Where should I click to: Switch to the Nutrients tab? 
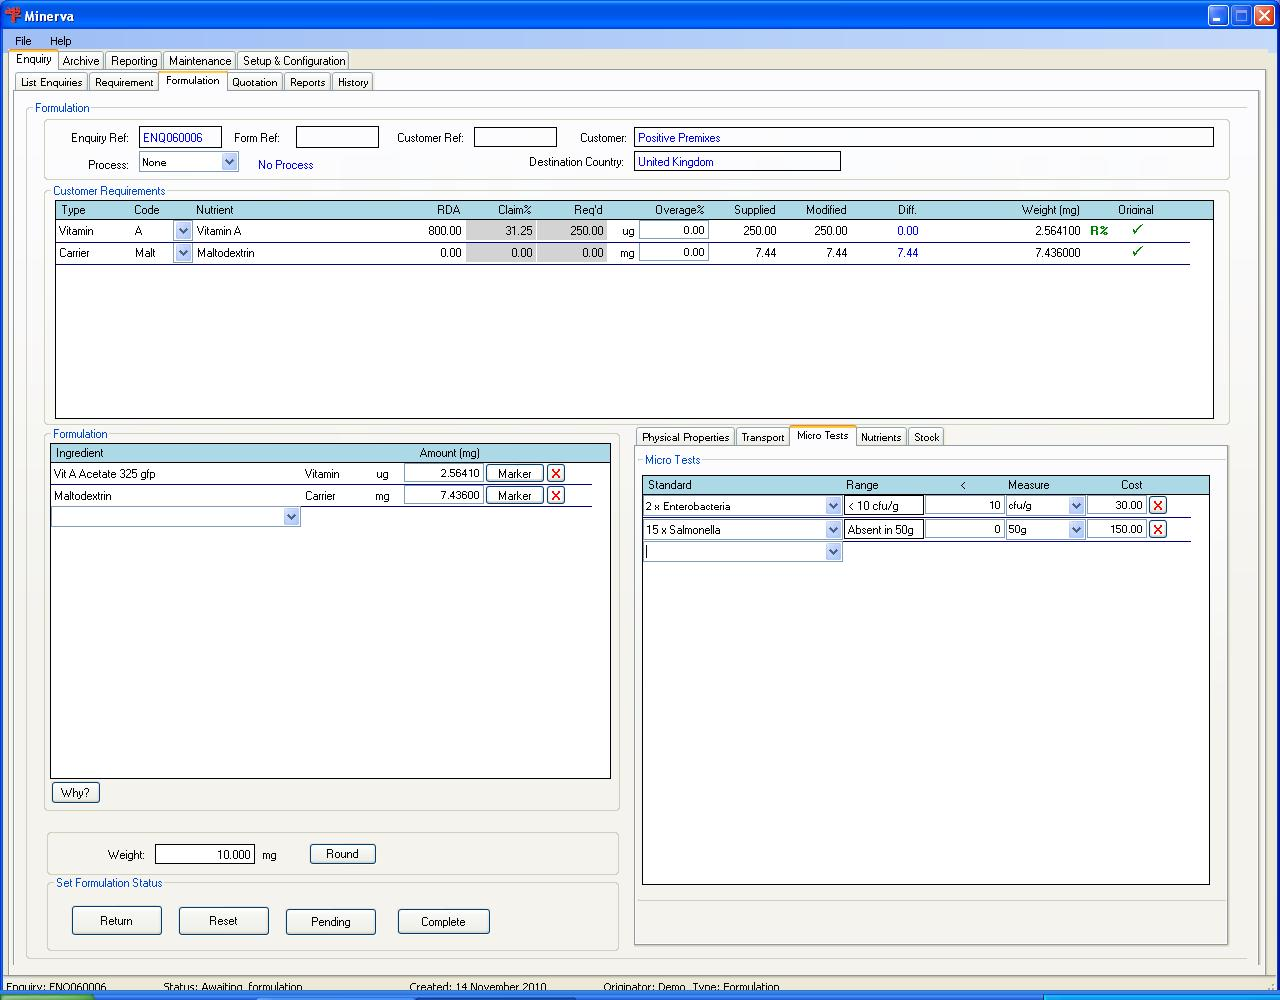(881, 437)
